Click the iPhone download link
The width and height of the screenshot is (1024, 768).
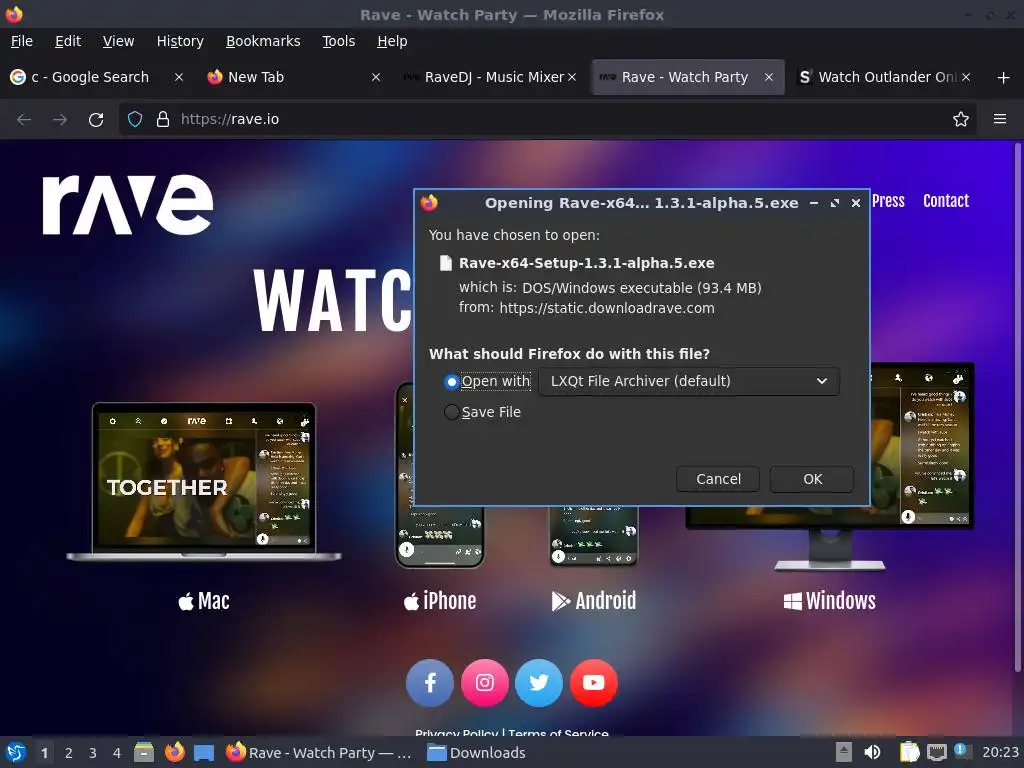pos(440,601)
